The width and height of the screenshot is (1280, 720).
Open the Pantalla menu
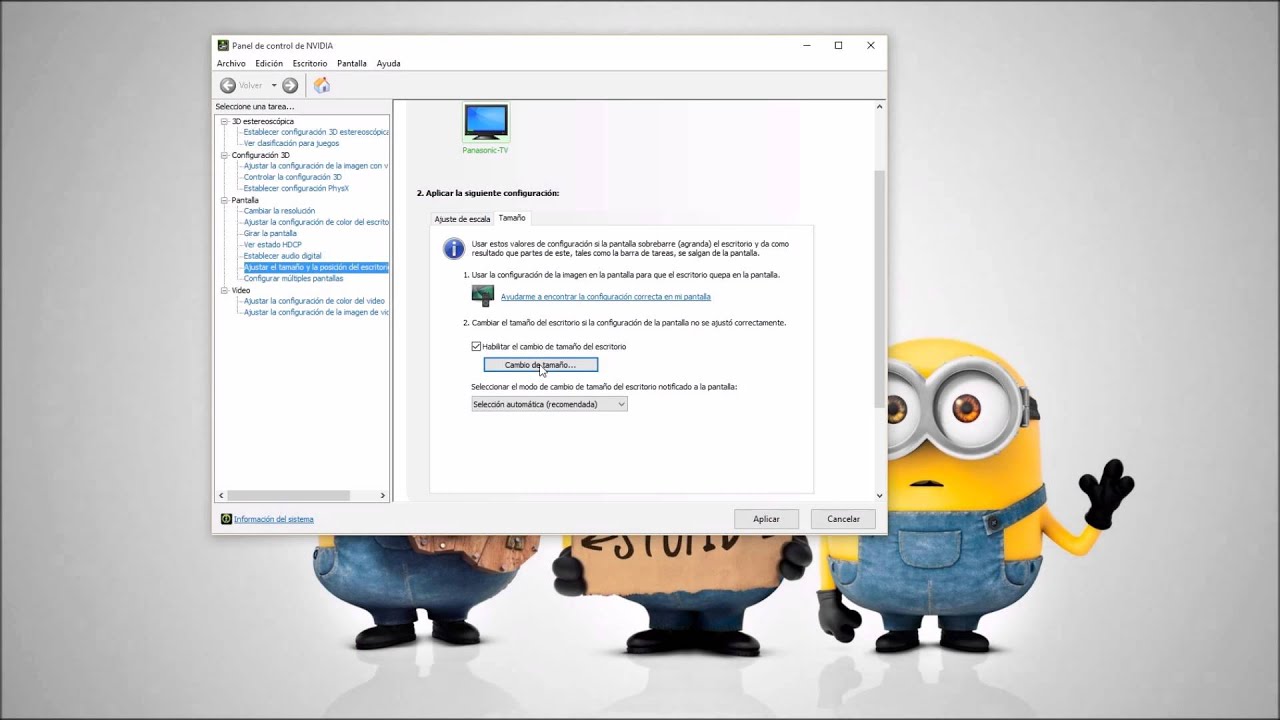pos(352,63)
